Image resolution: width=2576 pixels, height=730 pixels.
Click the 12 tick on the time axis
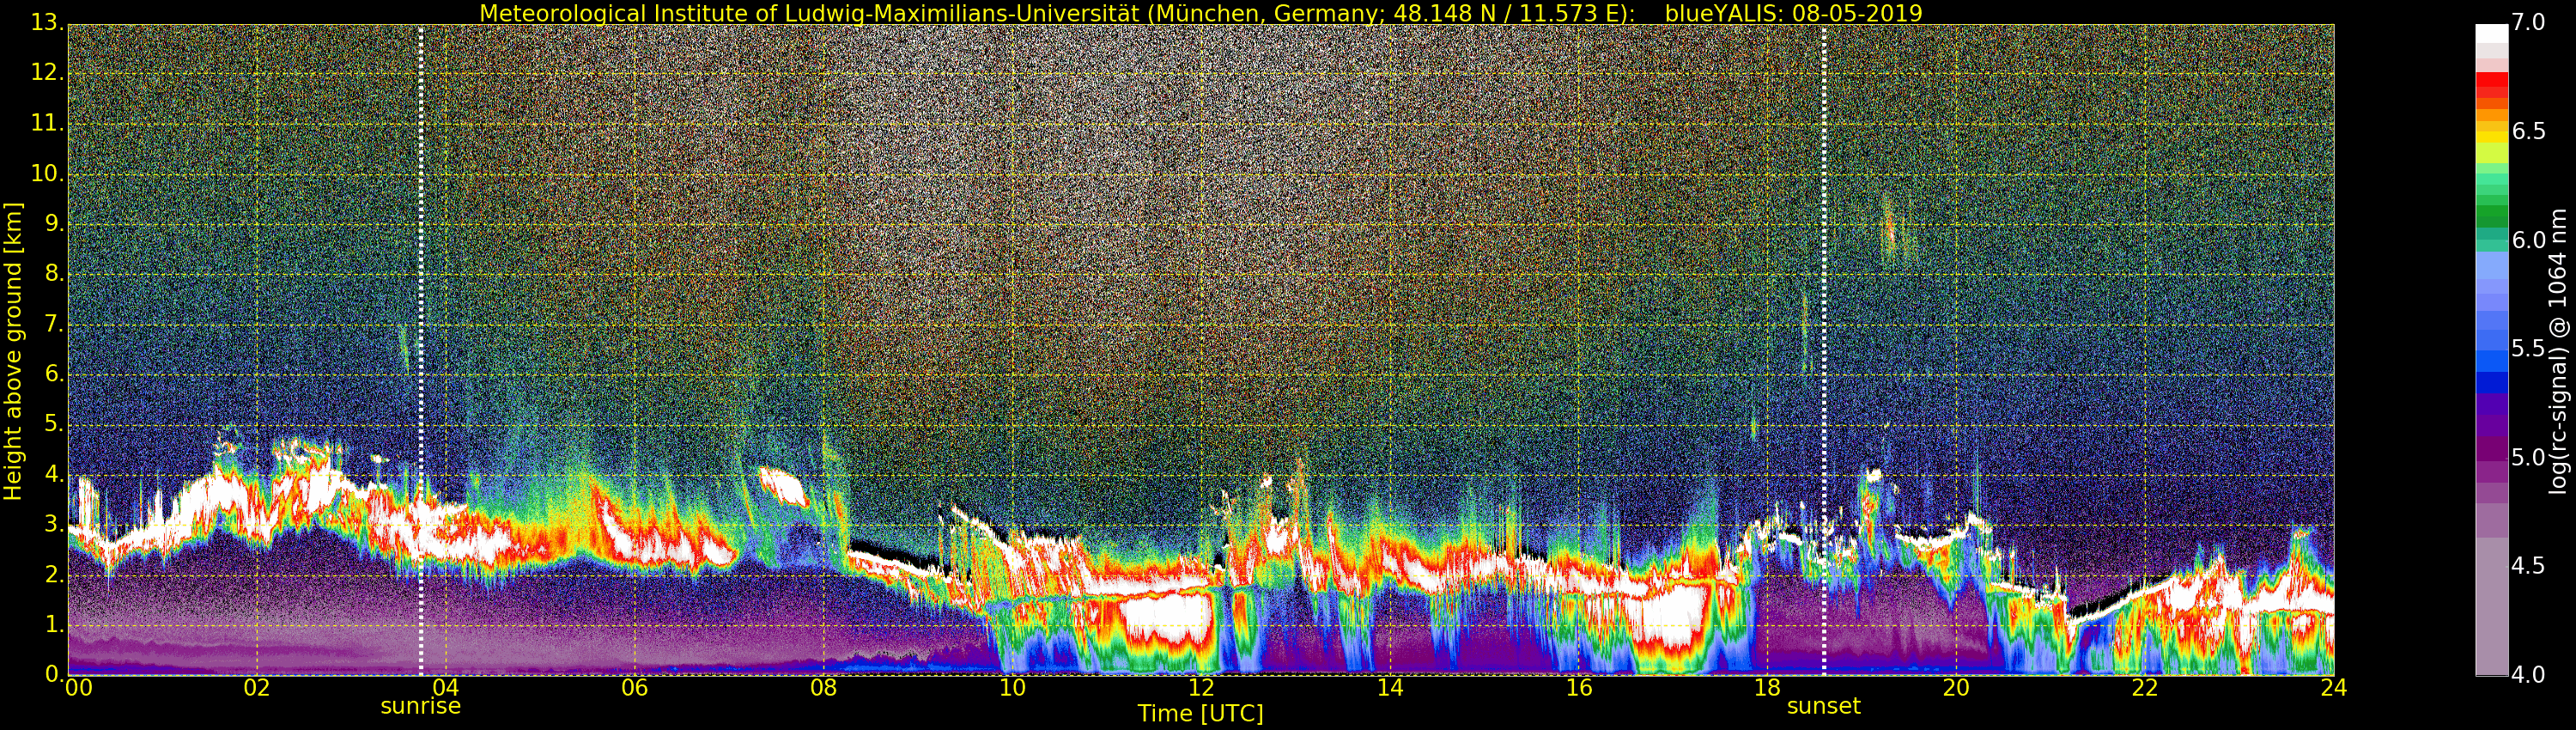pos(1201,688)
